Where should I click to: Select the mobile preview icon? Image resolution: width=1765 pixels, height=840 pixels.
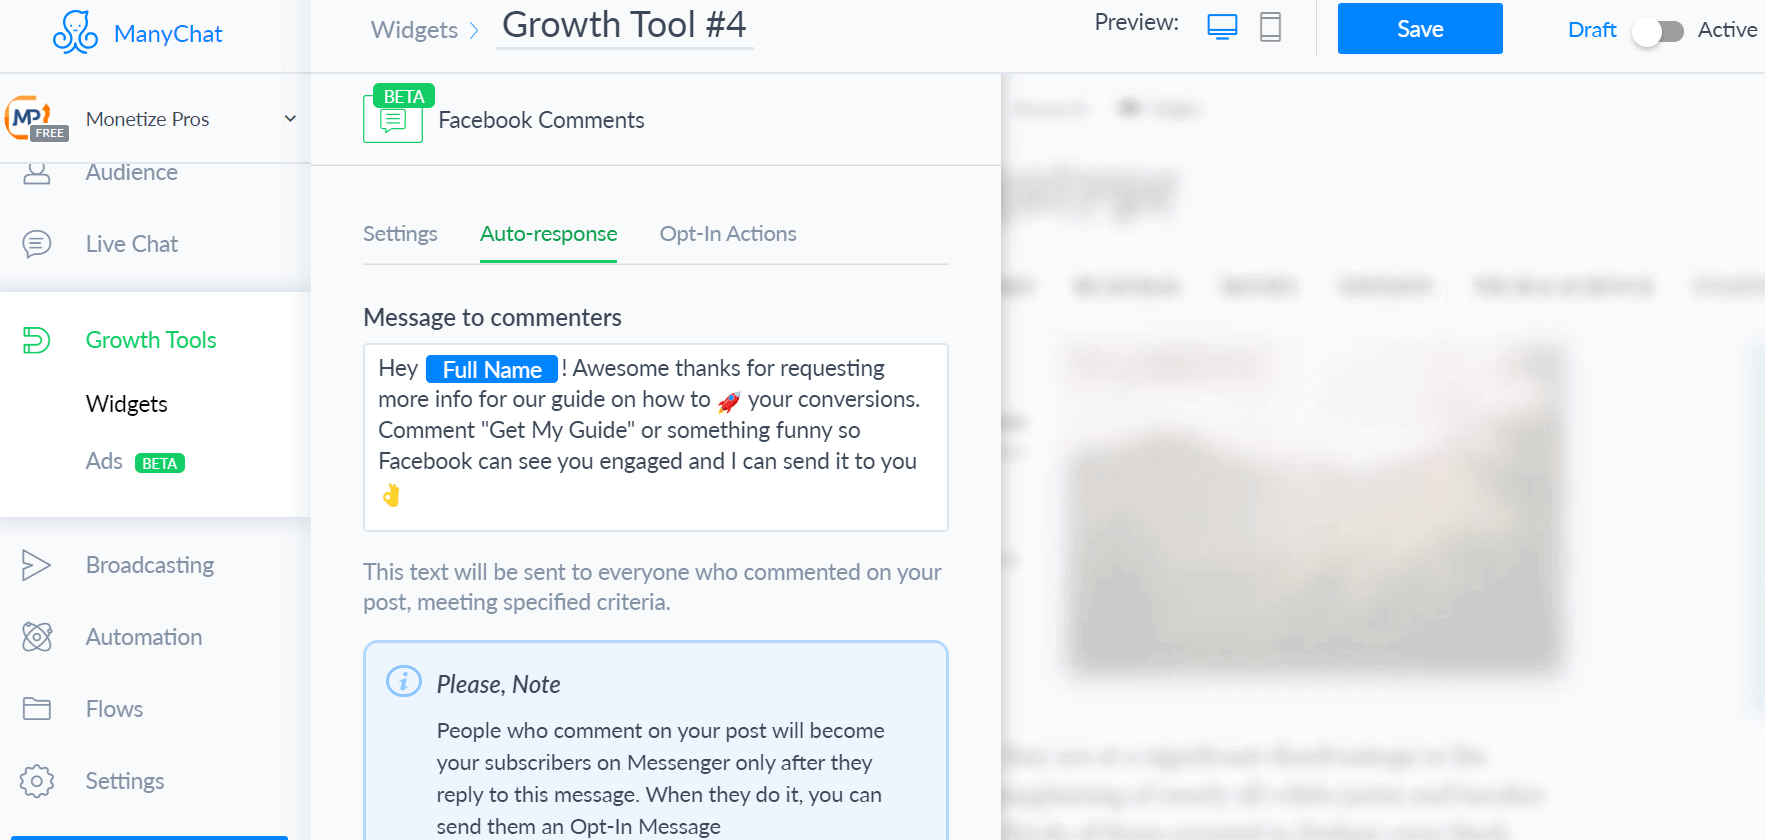(1270, 27)
